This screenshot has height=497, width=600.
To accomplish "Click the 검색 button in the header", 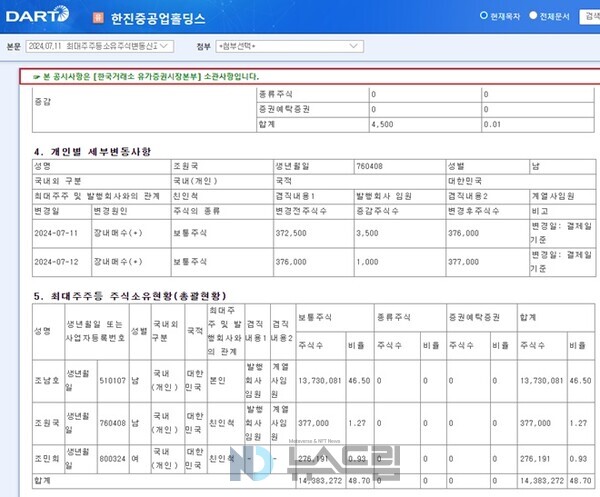I will (x=590, y=16).
